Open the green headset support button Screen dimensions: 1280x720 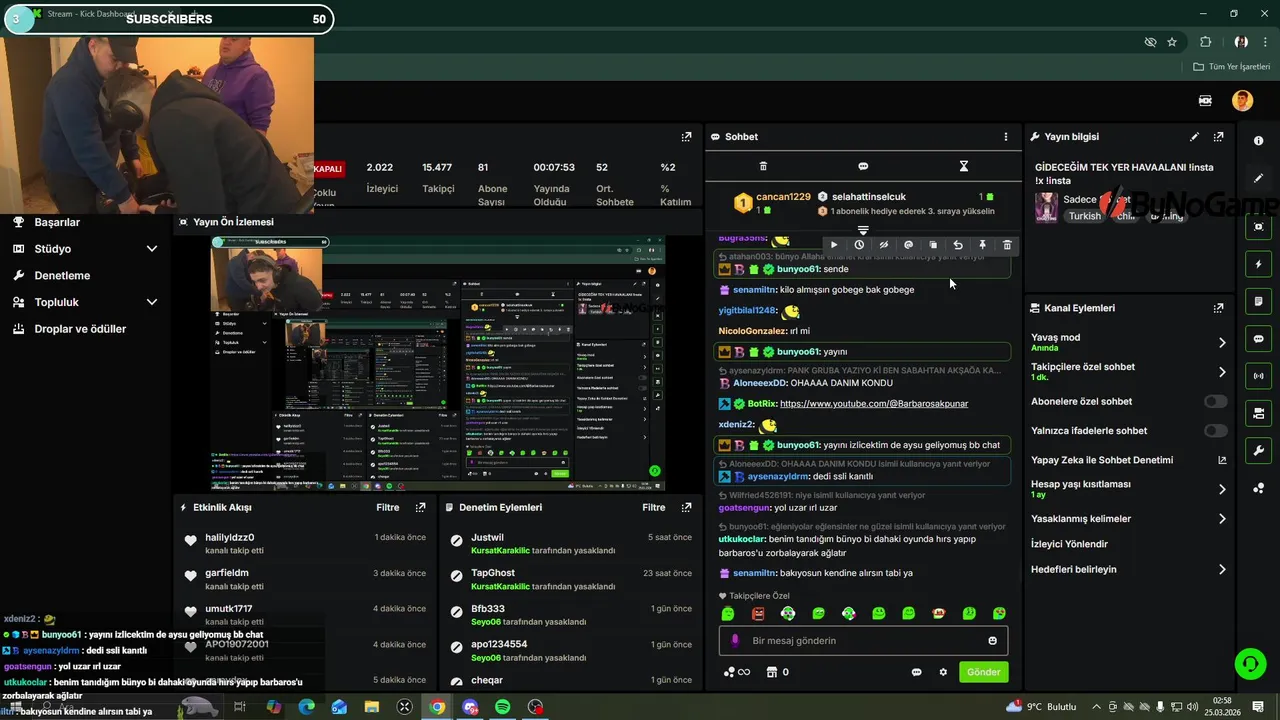tap(1249, 663)
